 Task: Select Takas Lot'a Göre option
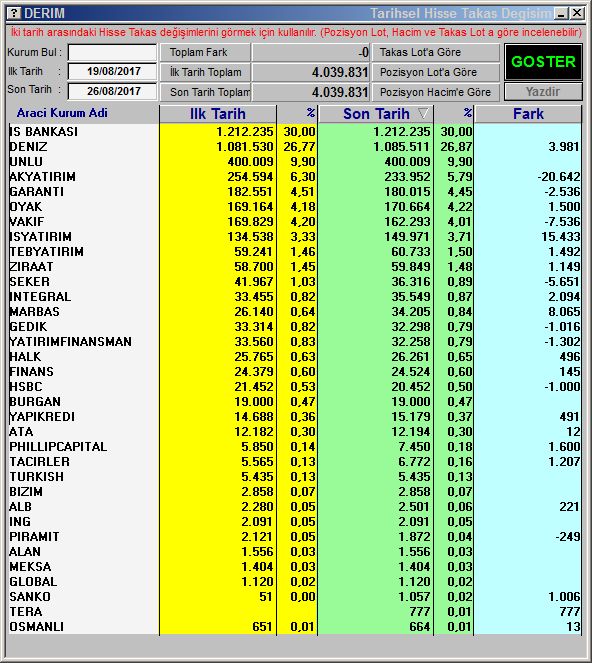[x=436, y=52]
